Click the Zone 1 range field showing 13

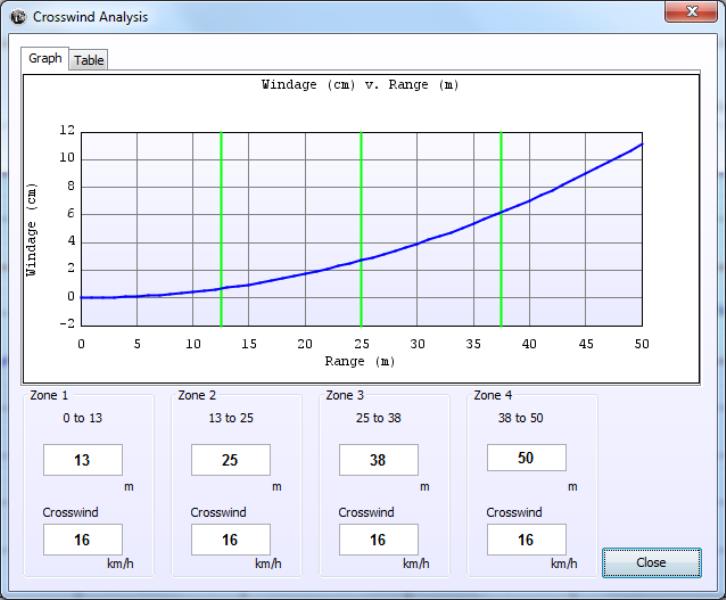click(x=82, y=460)
